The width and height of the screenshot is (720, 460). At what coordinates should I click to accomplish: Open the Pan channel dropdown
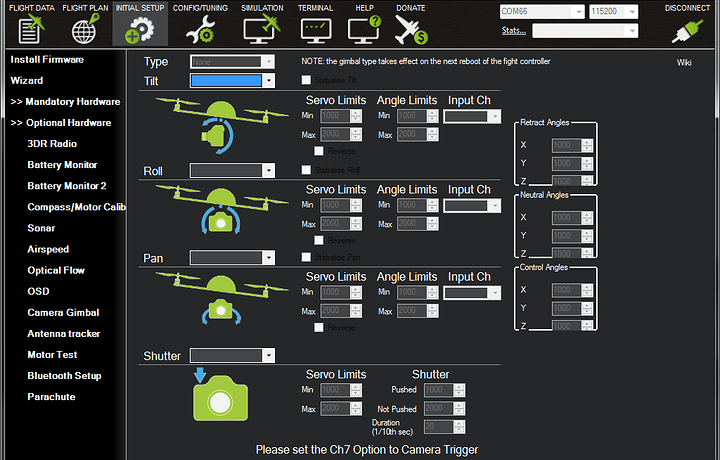coord(232,258)
